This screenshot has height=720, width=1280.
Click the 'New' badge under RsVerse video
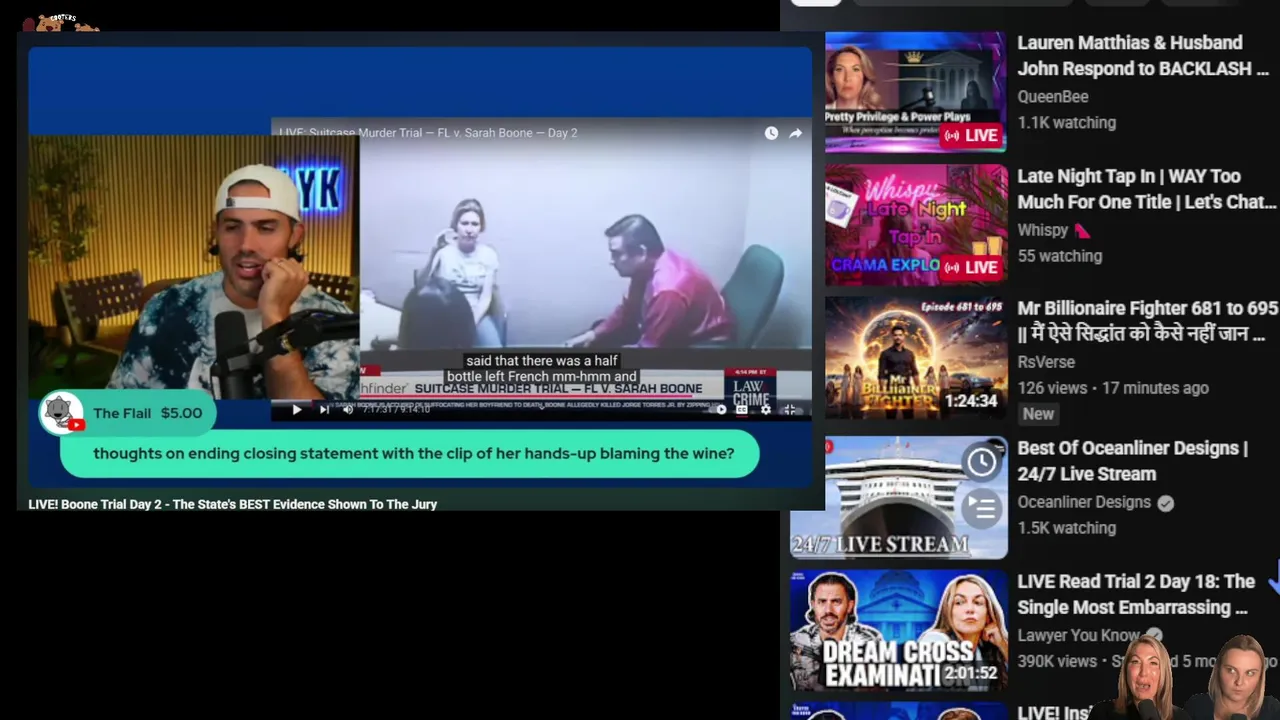tap(1038, 414)
